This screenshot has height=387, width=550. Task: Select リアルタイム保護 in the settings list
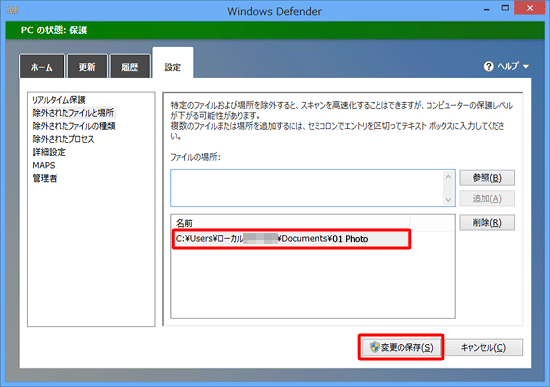click(59, 100)
